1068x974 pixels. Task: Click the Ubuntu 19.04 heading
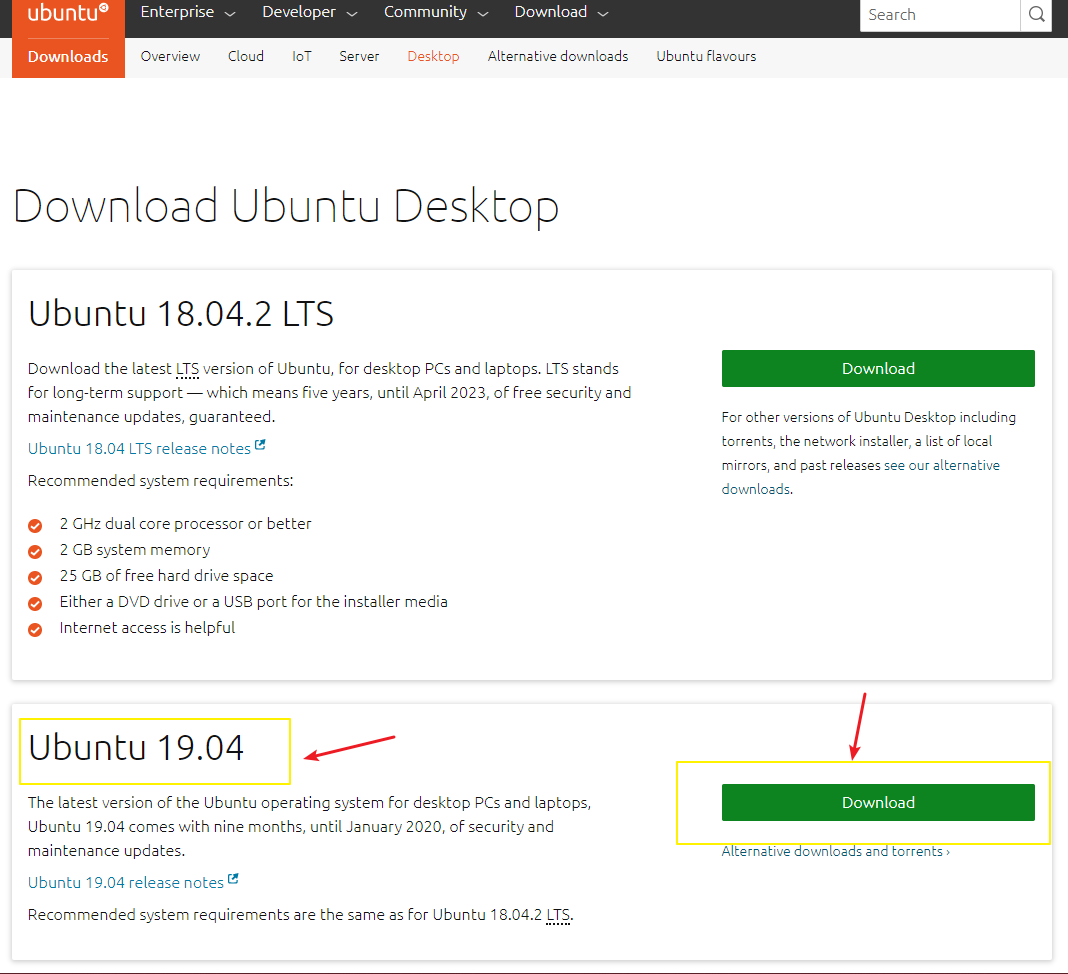tap(136, 747)
